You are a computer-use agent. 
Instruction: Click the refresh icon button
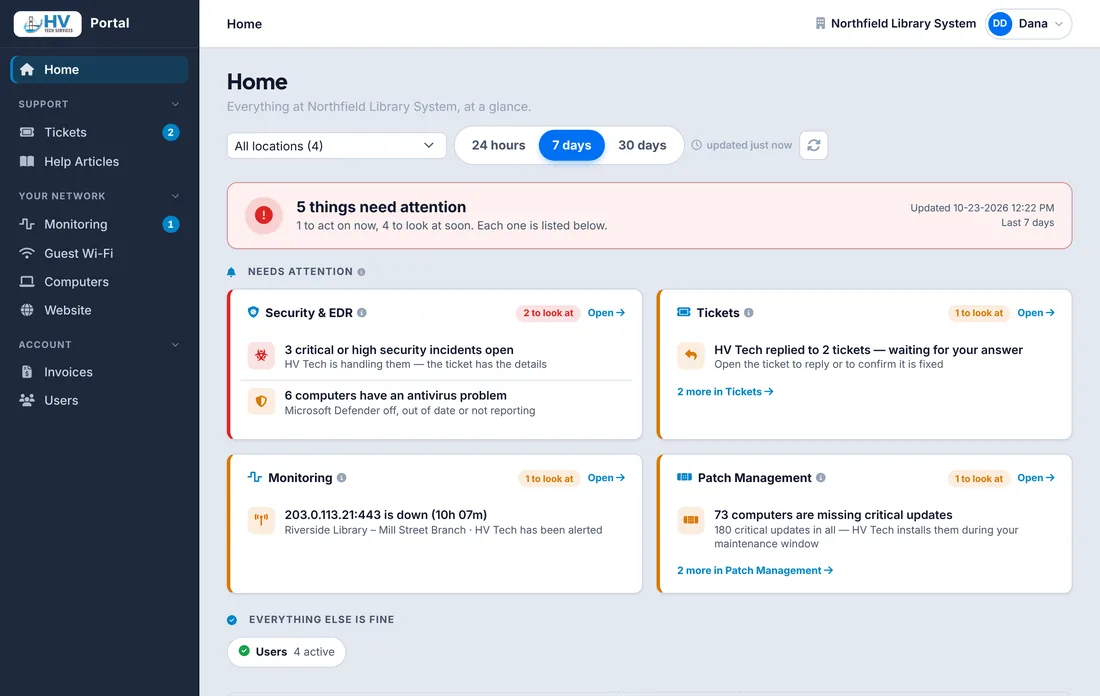pos(814,145)
